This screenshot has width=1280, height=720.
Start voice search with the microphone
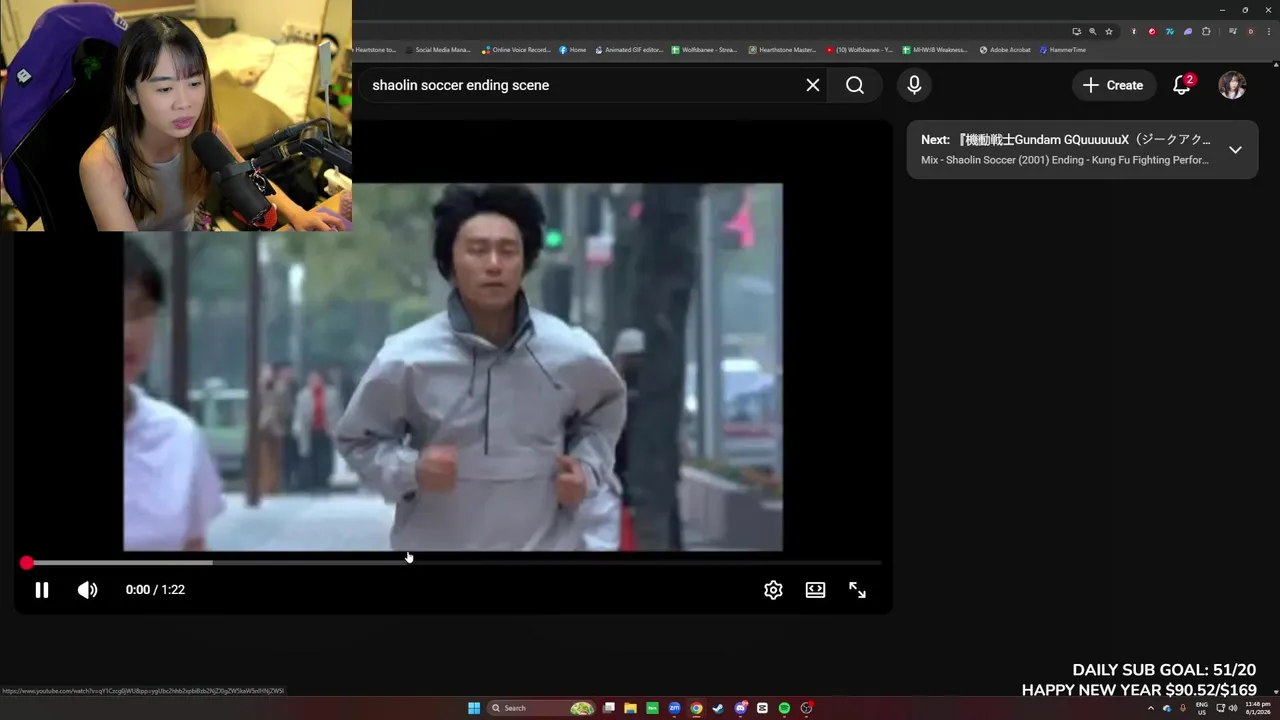pyautogui.click(x=914, y=85)
